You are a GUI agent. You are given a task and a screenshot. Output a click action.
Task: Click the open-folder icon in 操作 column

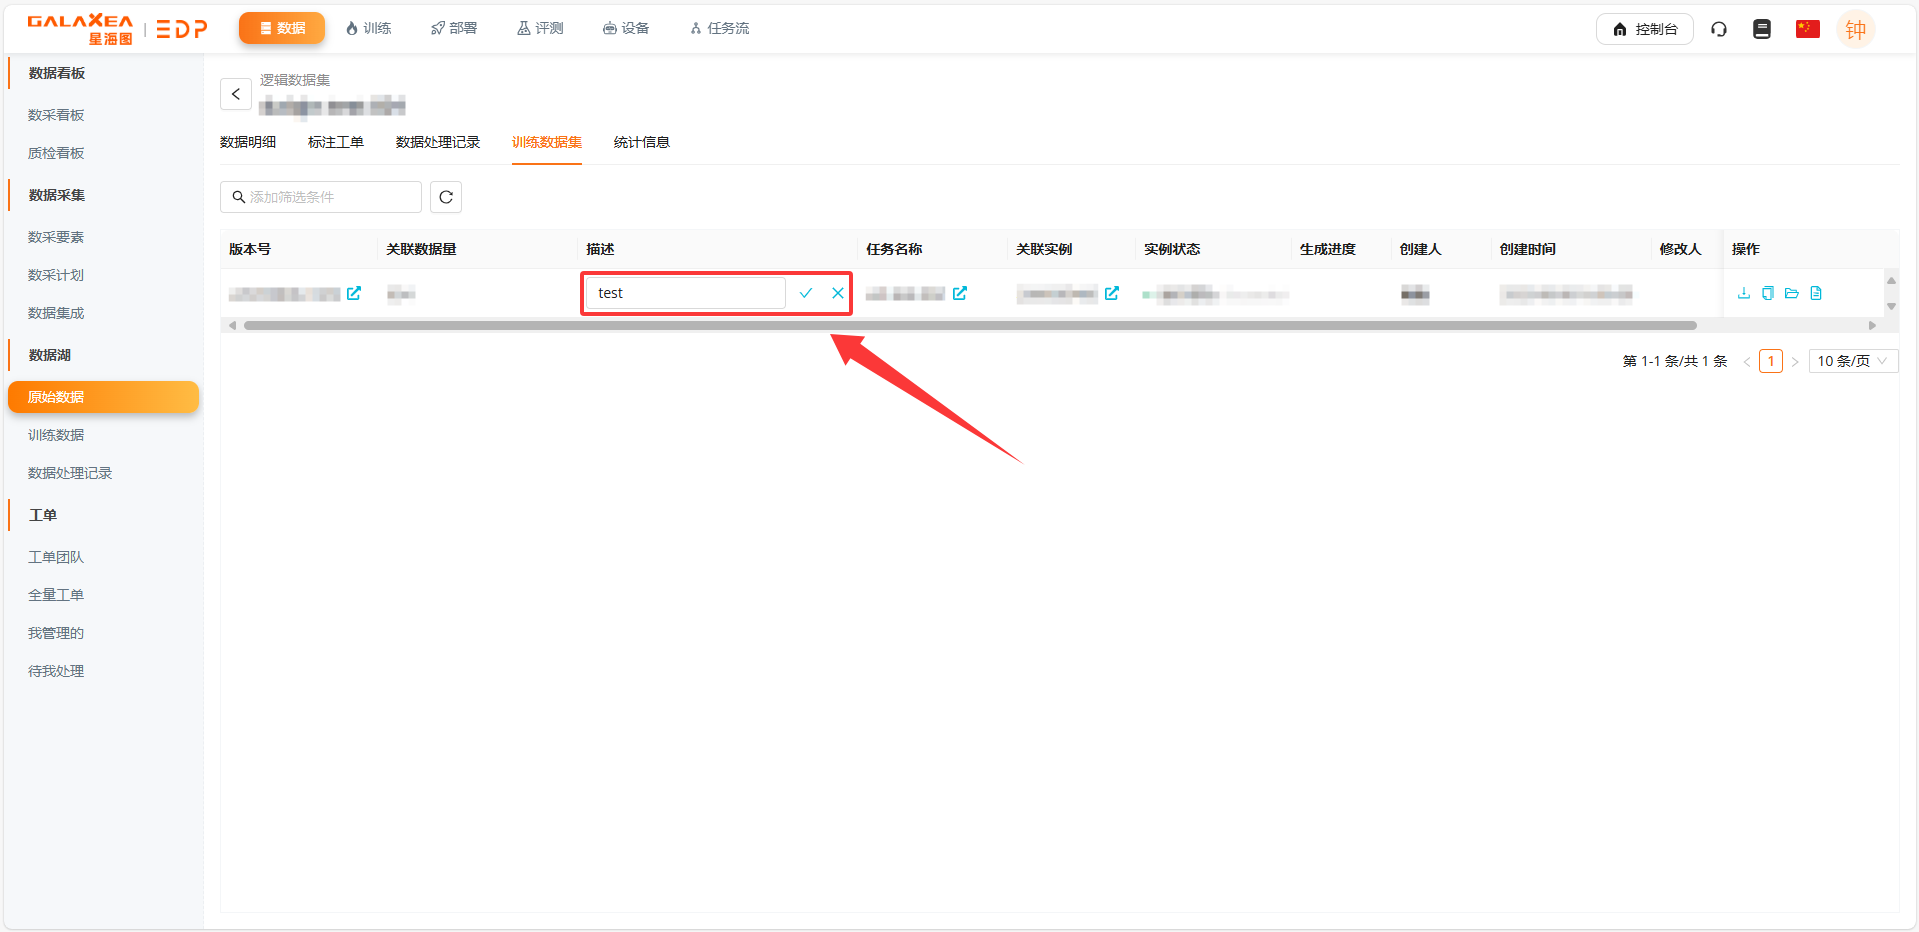1792,293
